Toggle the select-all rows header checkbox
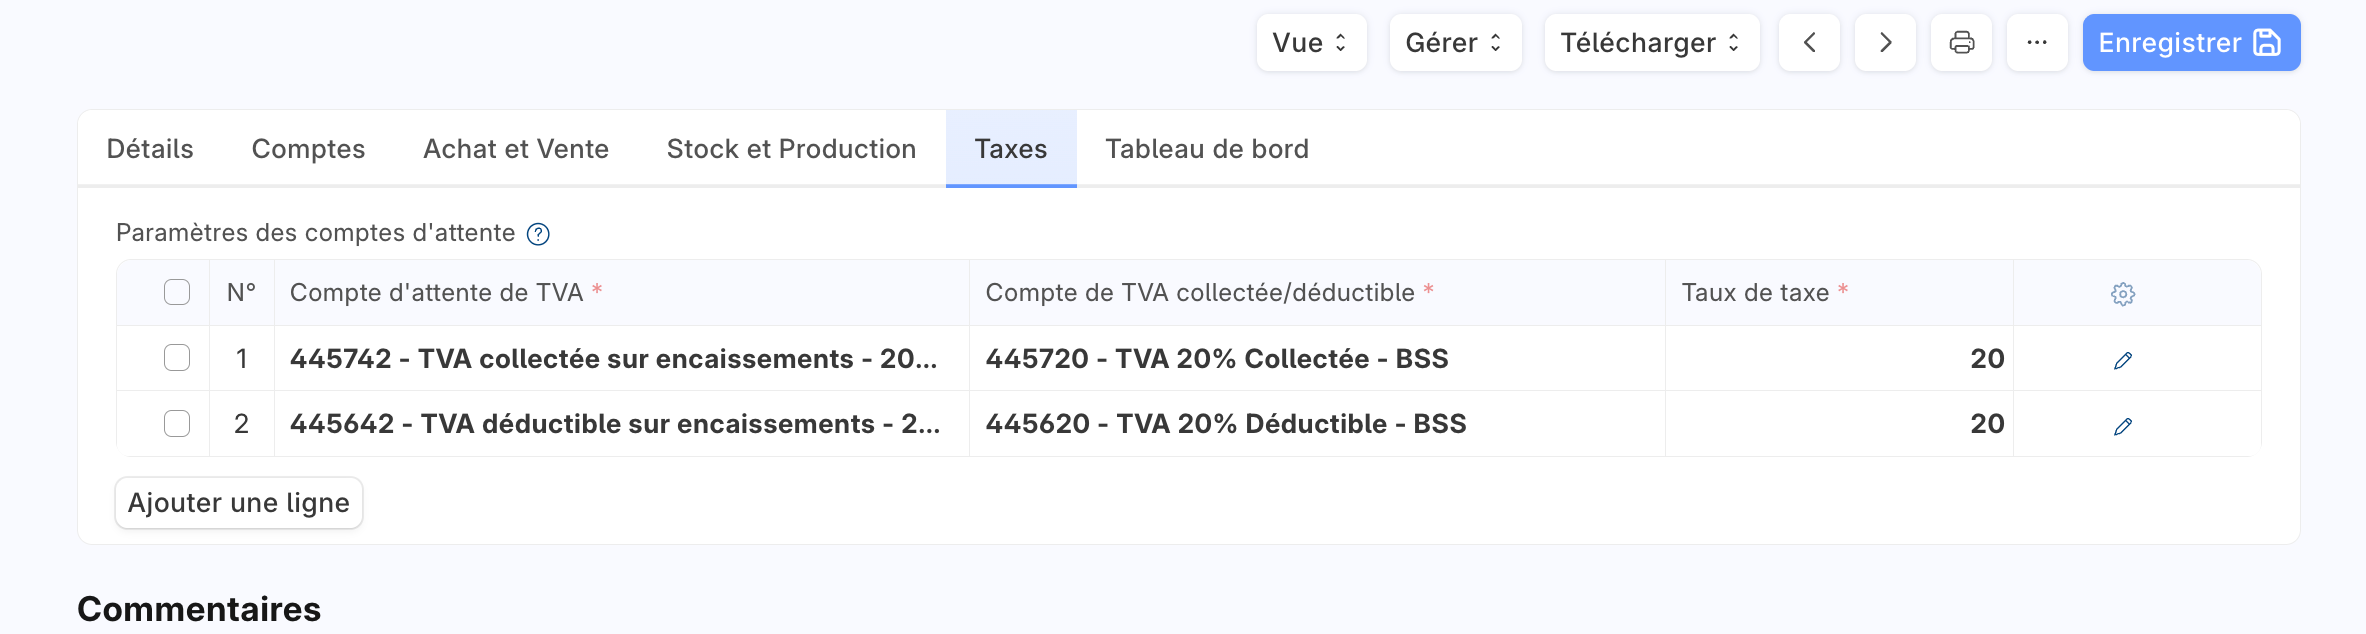 (x=177, y=292)
